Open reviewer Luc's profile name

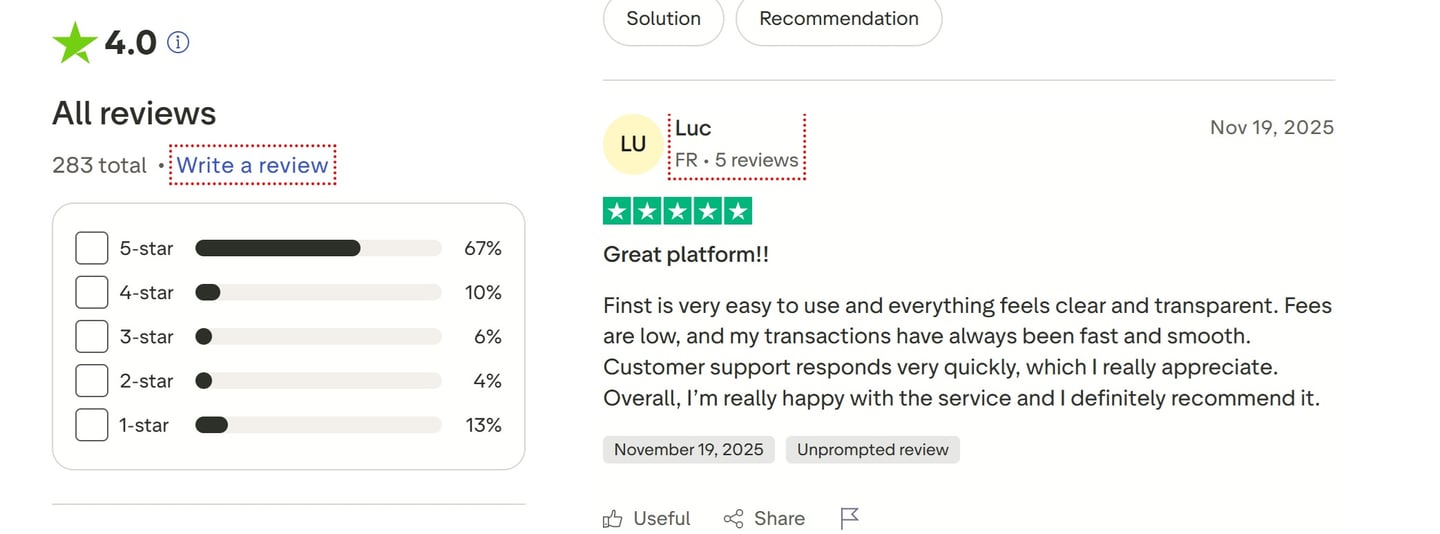coord(693,128)
